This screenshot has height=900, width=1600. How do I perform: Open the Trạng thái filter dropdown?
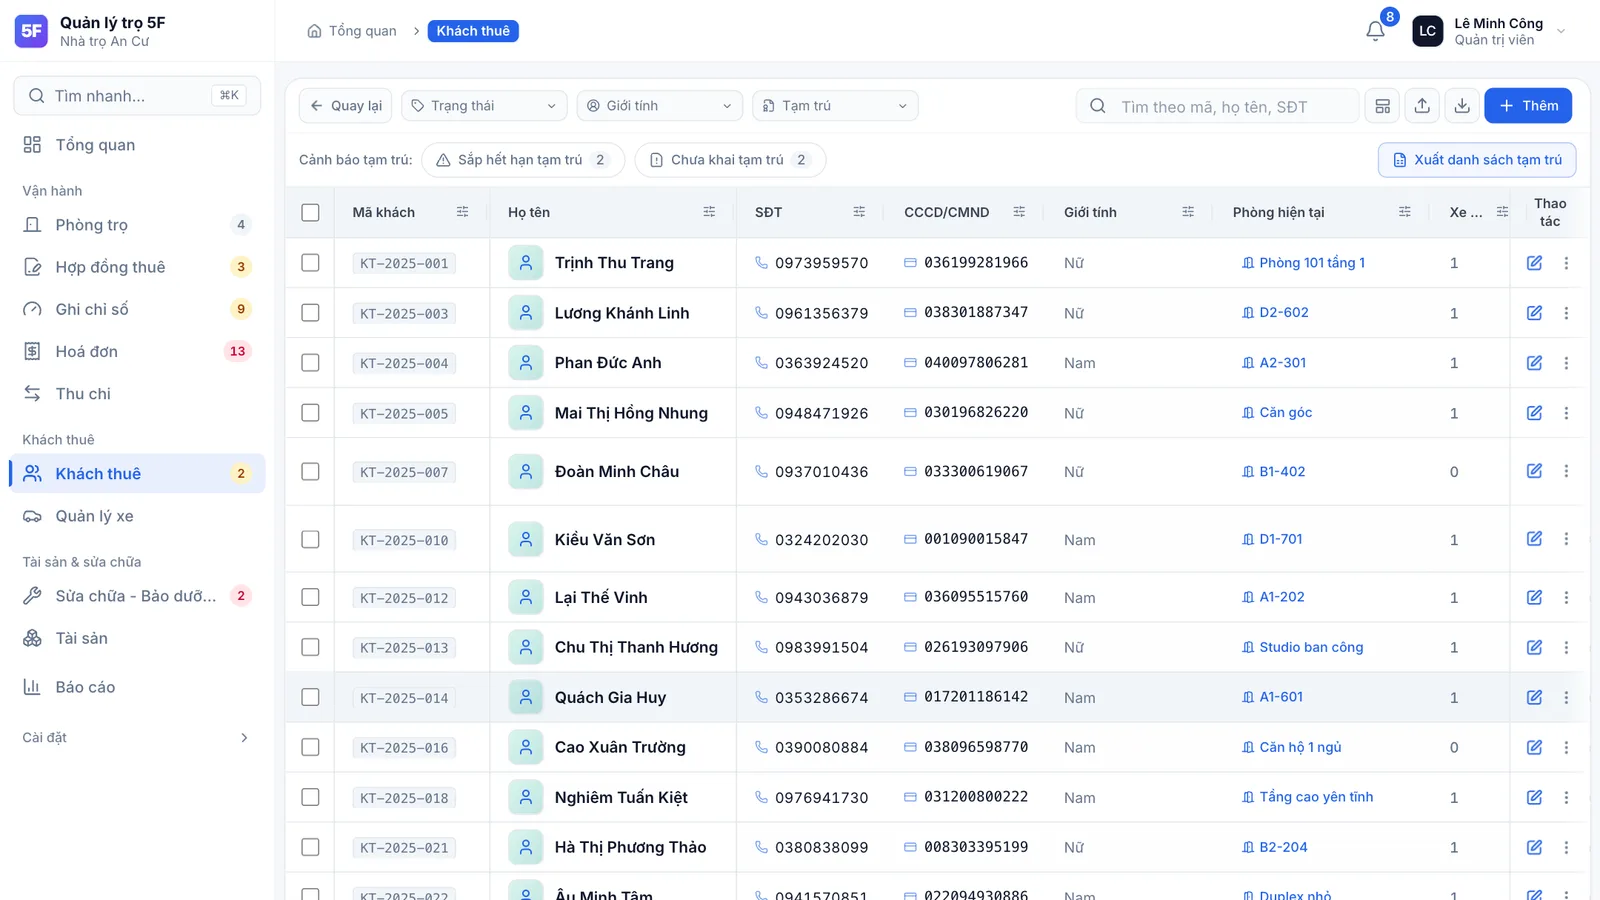tap(484, 106)
